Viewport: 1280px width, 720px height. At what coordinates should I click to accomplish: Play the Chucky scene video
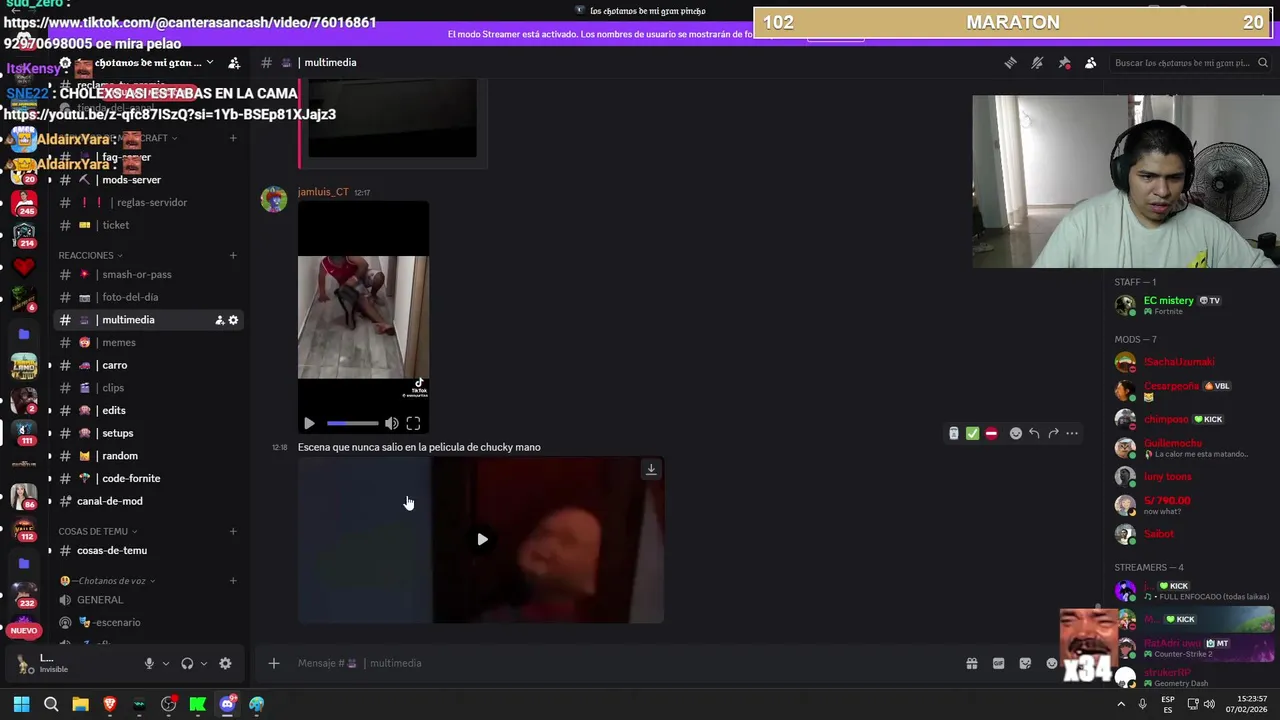click(x=482, y=540)
